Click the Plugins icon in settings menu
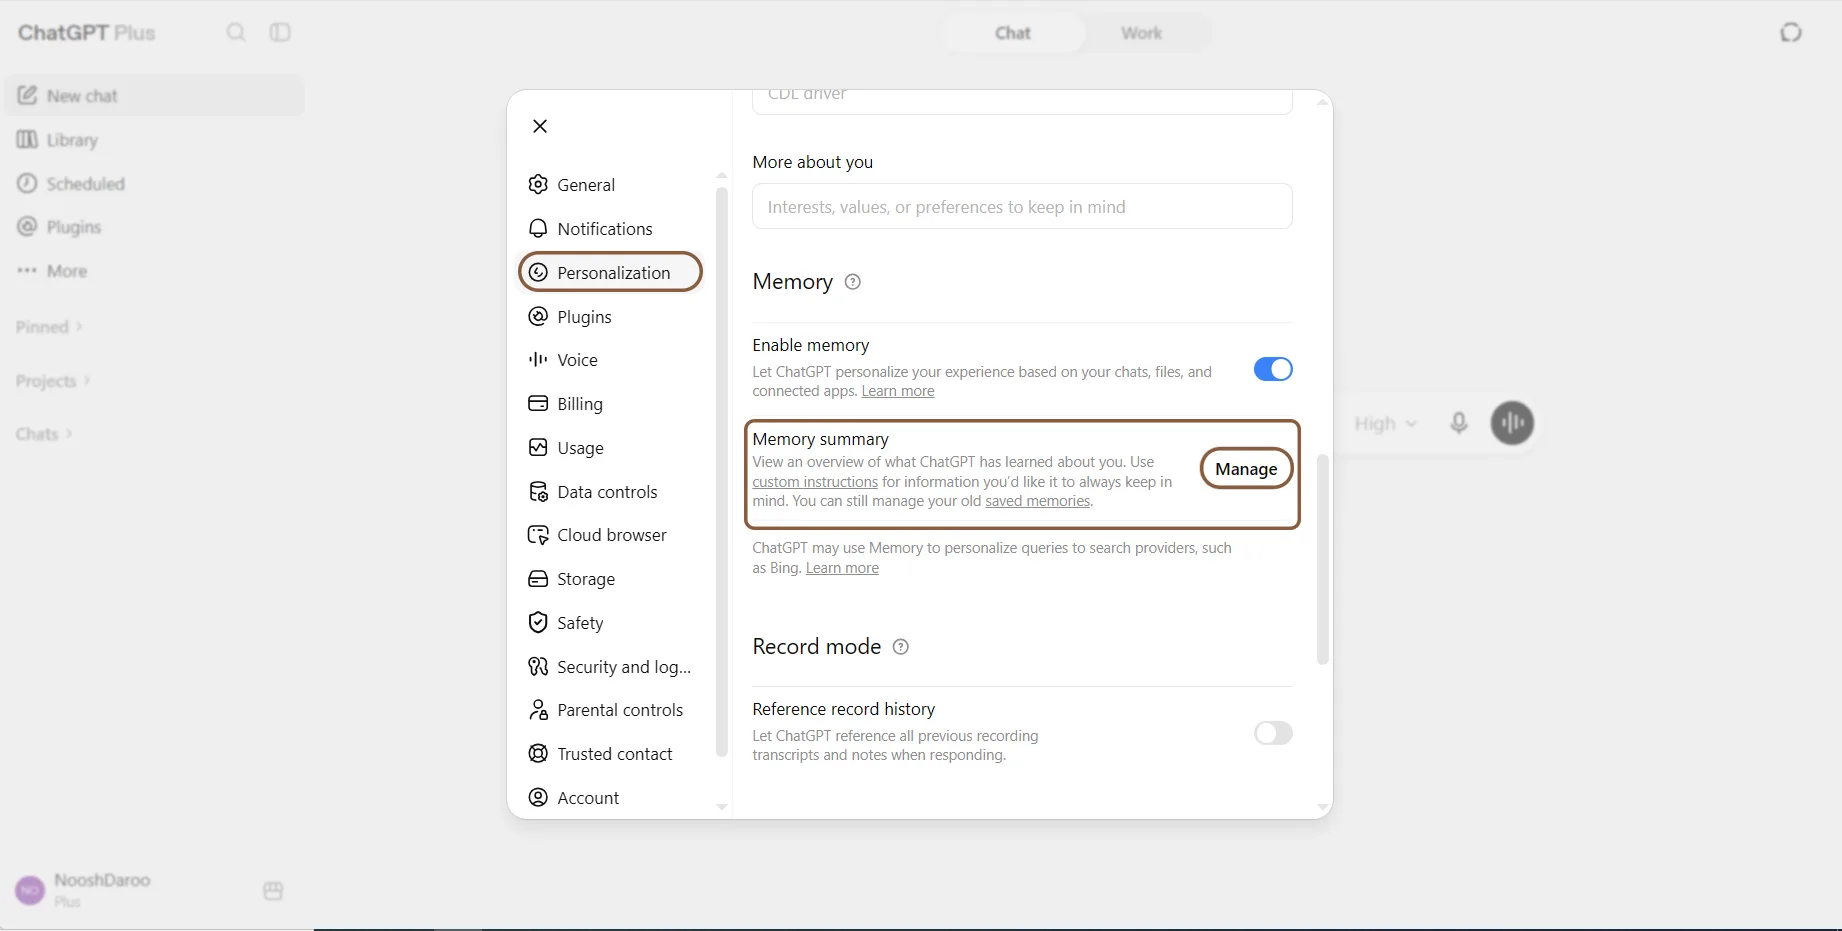Viewport: 1842px width, 931px height. pyautogui.click(x=538, y=317)
